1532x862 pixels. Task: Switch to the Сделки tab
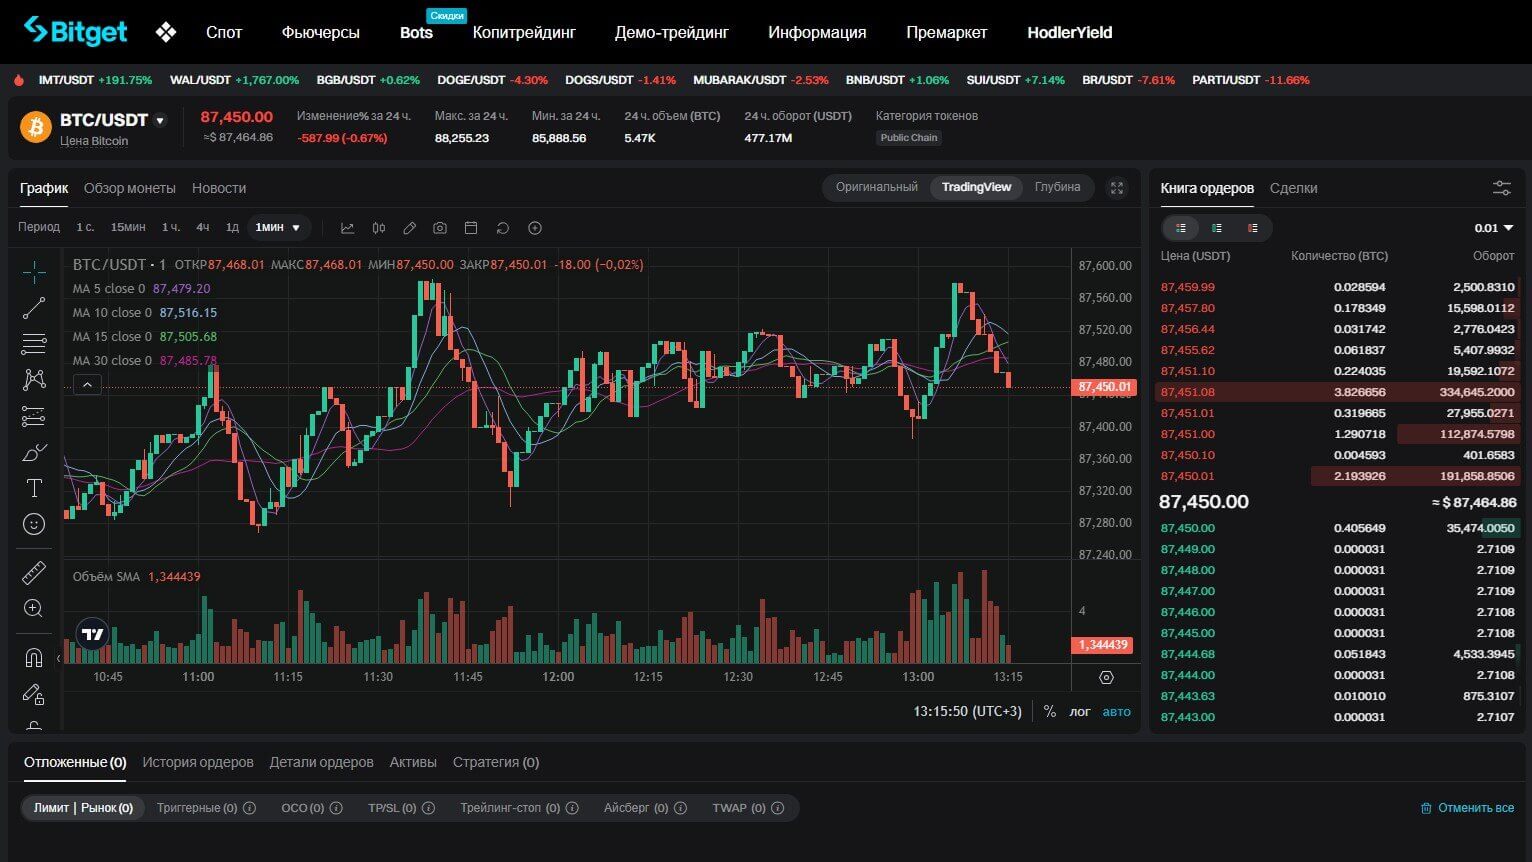pos(1293,188)
